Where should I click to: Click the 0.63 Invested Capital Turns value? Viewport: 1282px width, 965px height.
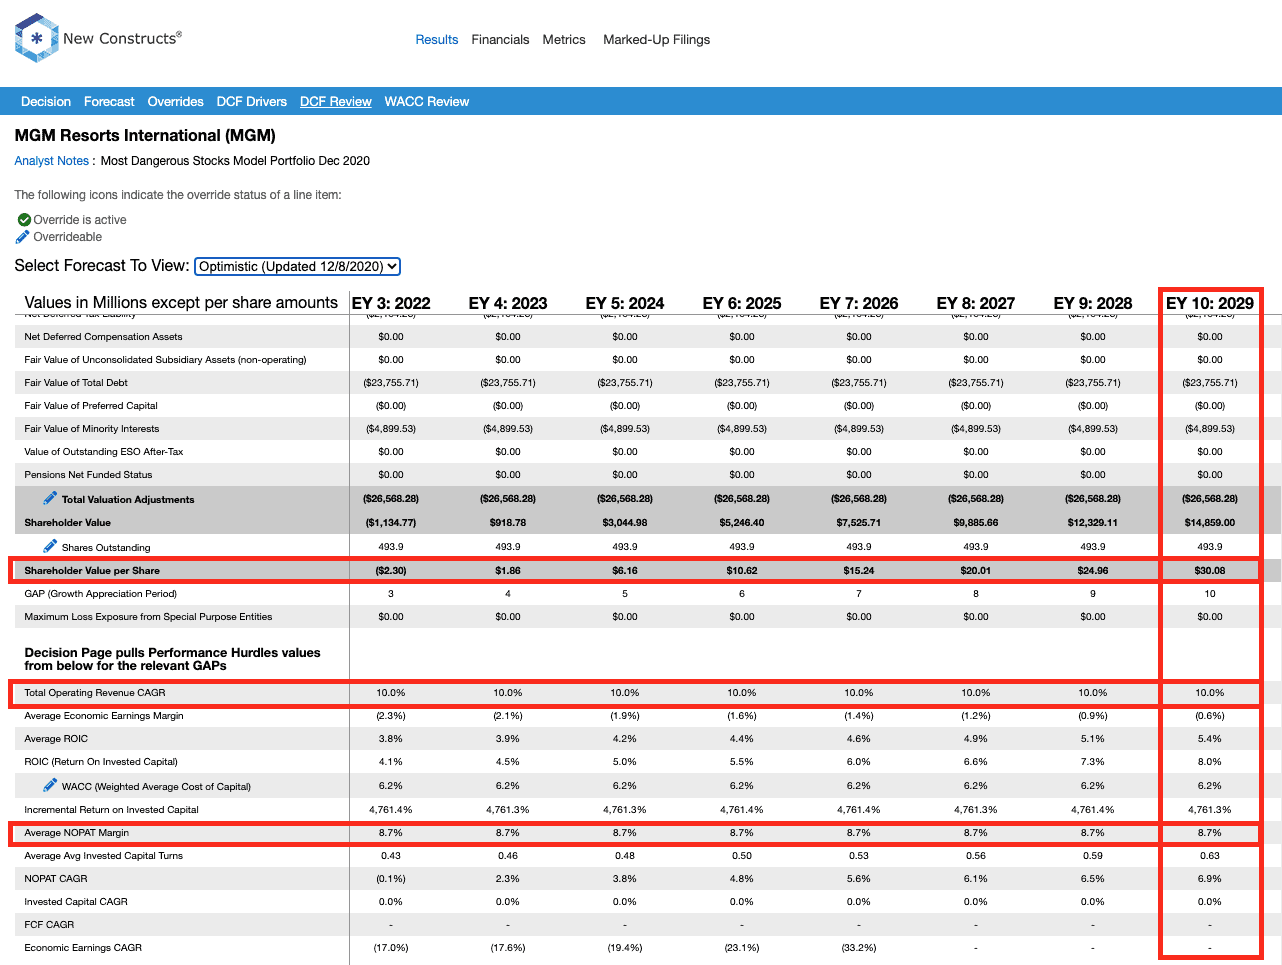click(x=1210, y=856)
